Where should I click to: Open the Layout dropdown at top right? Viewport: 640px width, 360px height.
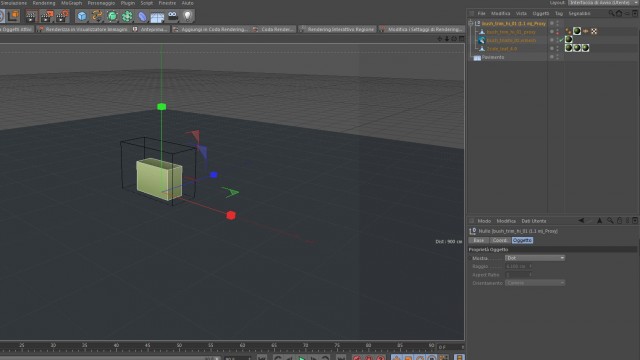click(x=603, y=3)
